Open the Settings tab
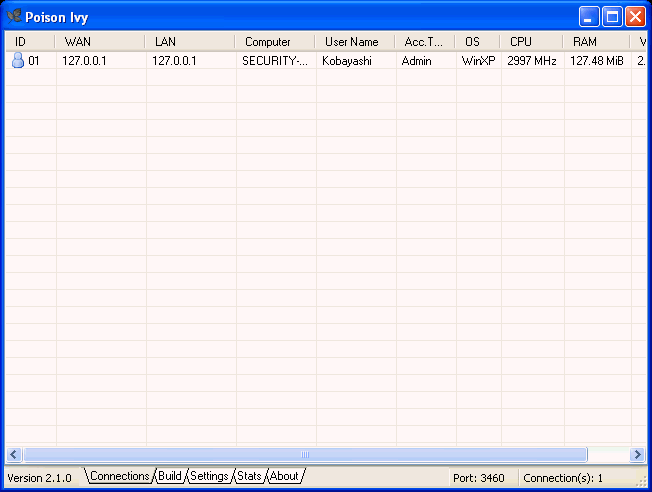The image size is (652, 492). (x=209, y=476)
